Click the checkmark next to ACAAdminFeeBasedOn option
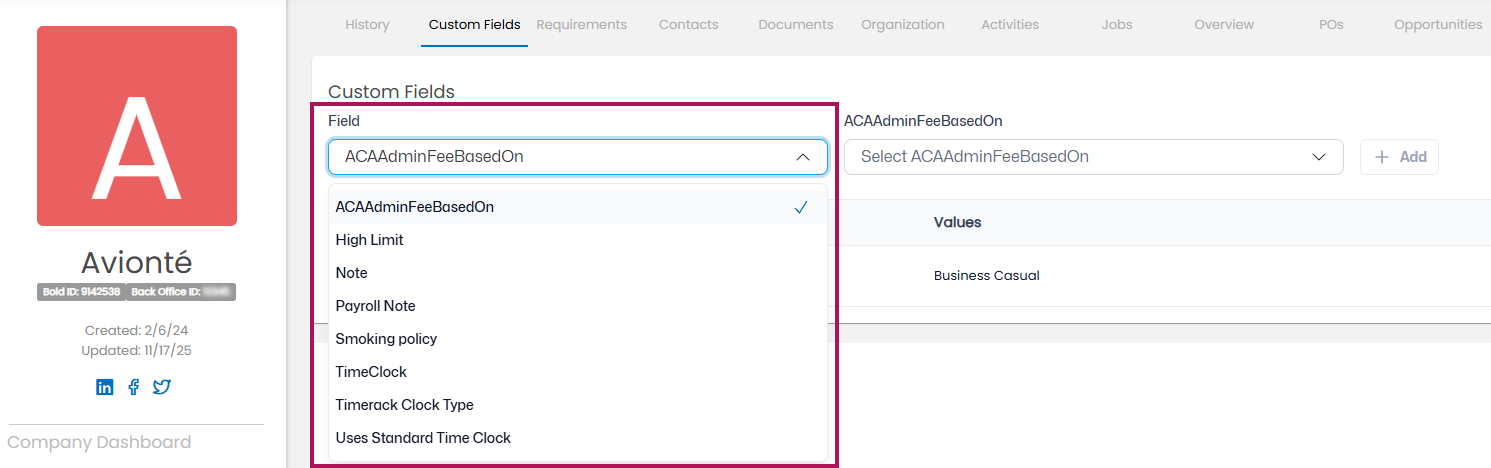Screen dimensions: 1491x468 click(x=801, y=207)
